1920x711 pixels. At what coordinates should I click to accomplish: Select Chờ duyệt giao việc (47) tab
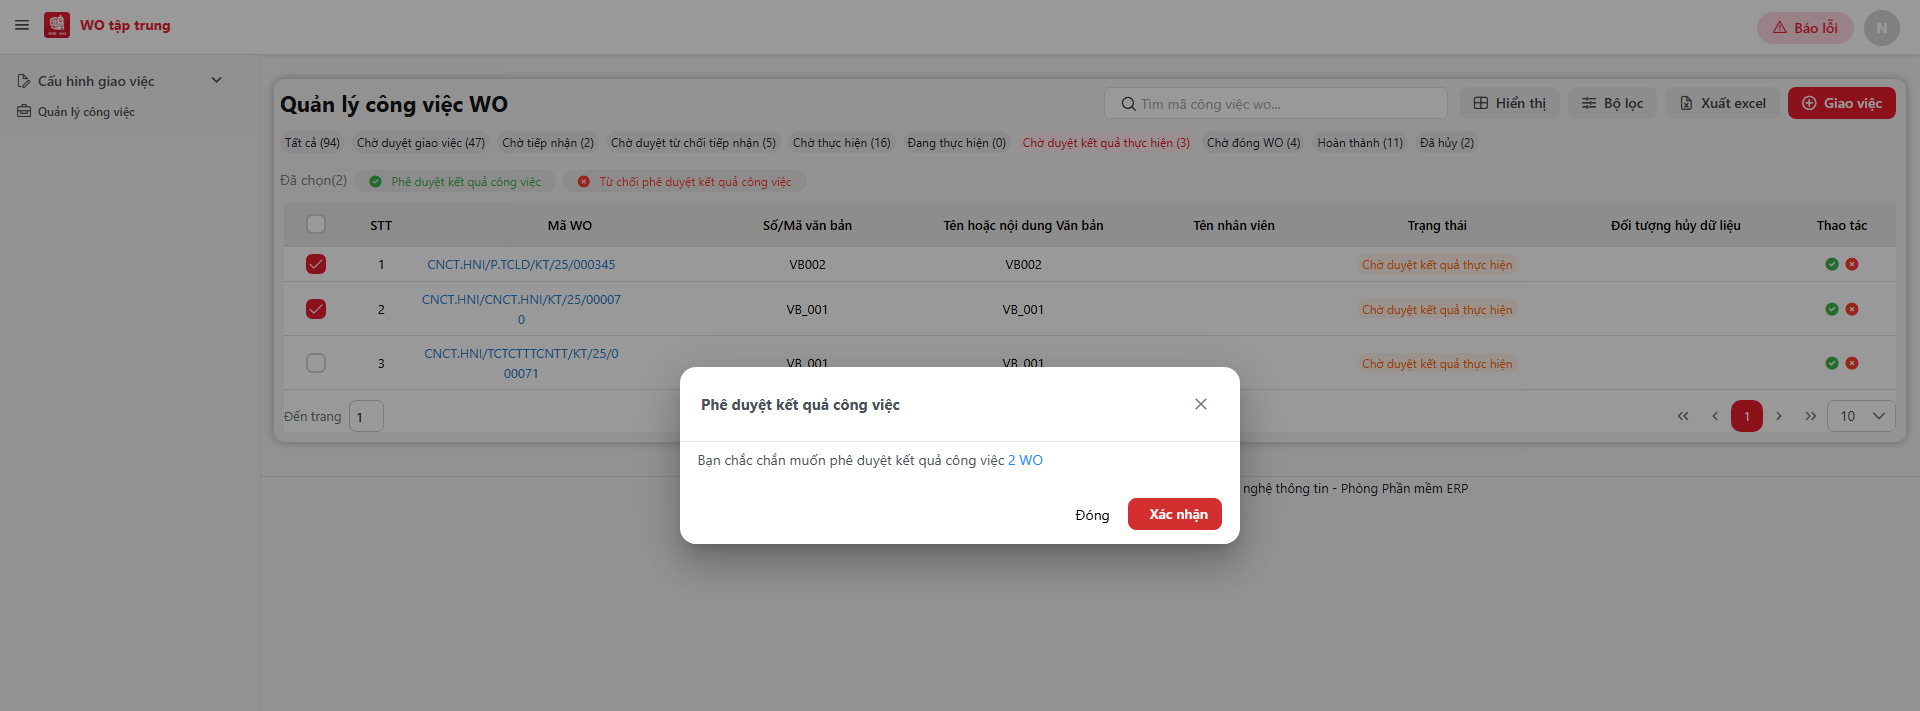tap(421, 143)
